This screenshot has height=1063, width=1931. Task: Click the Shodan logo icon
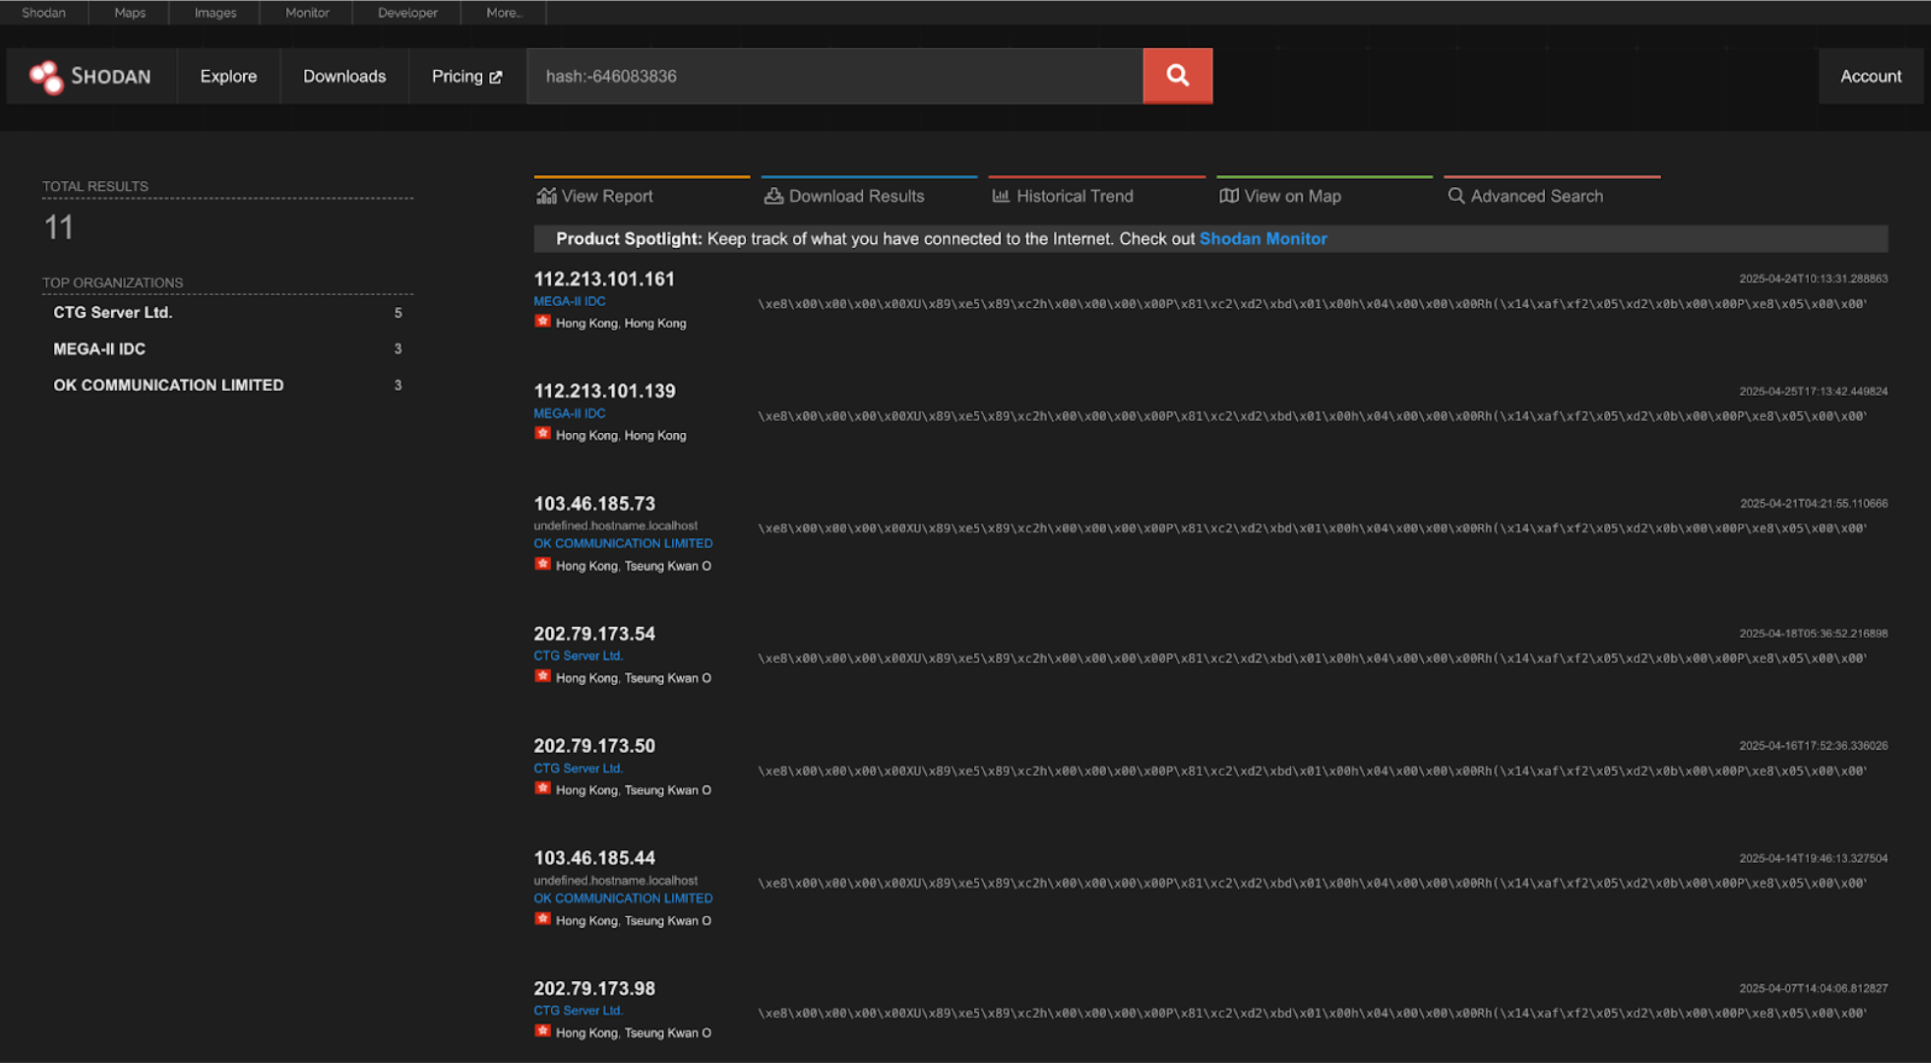46,77
